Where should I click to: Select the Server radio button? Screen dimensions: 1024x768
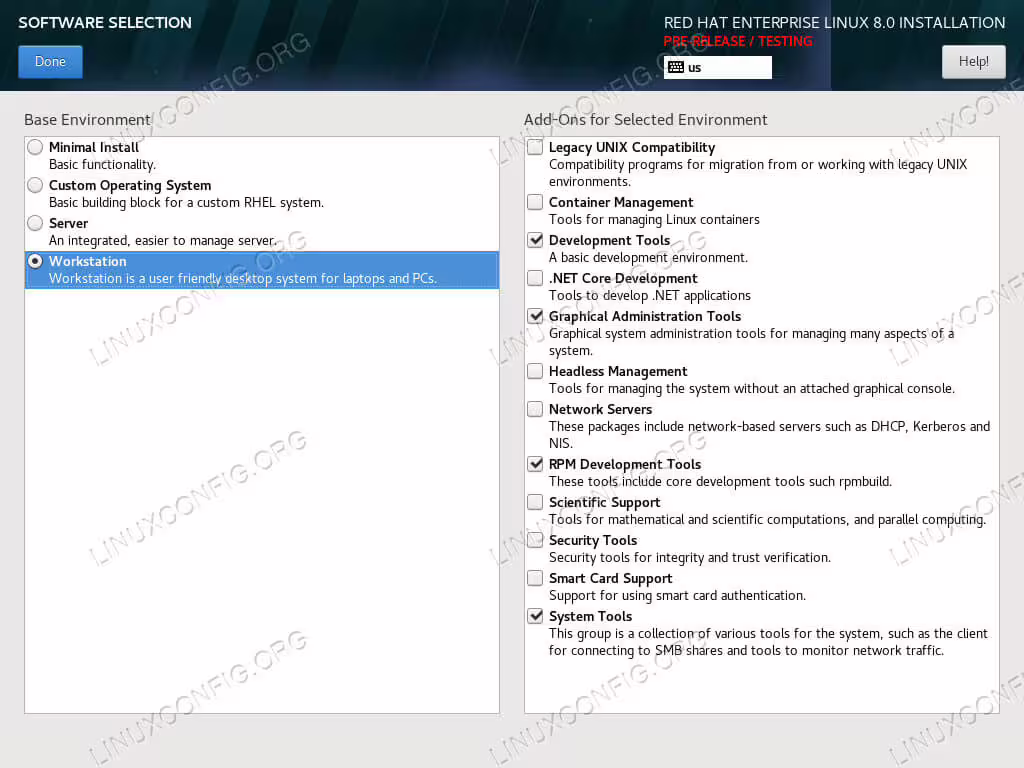tap(35, 223)
